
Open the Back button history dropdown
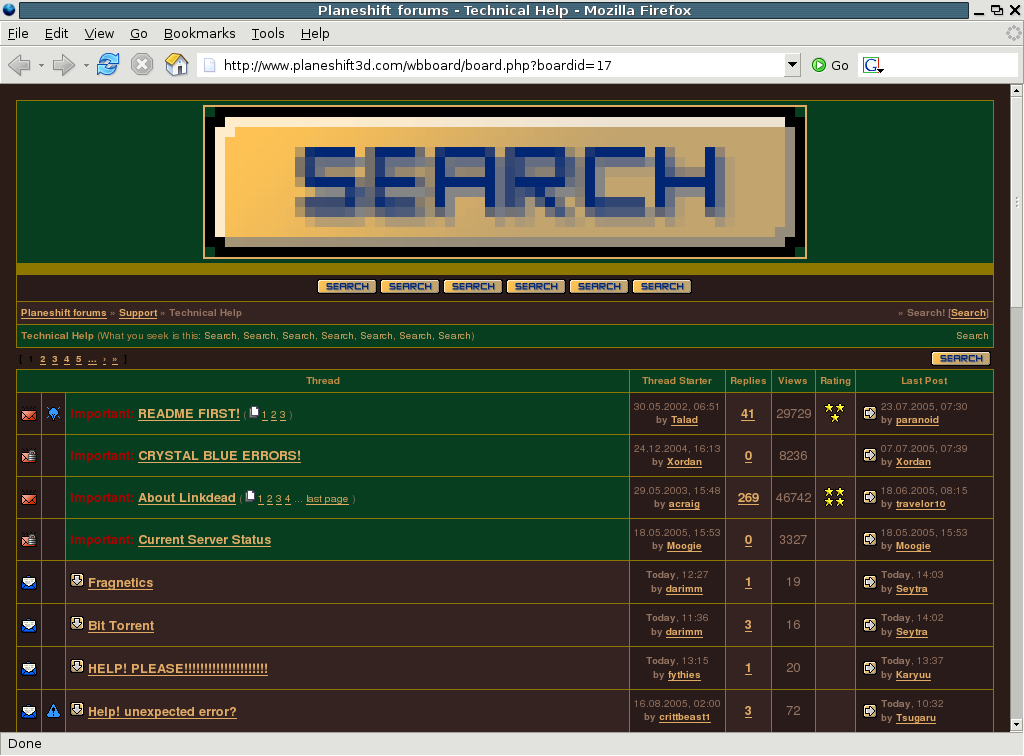(41, 65)
